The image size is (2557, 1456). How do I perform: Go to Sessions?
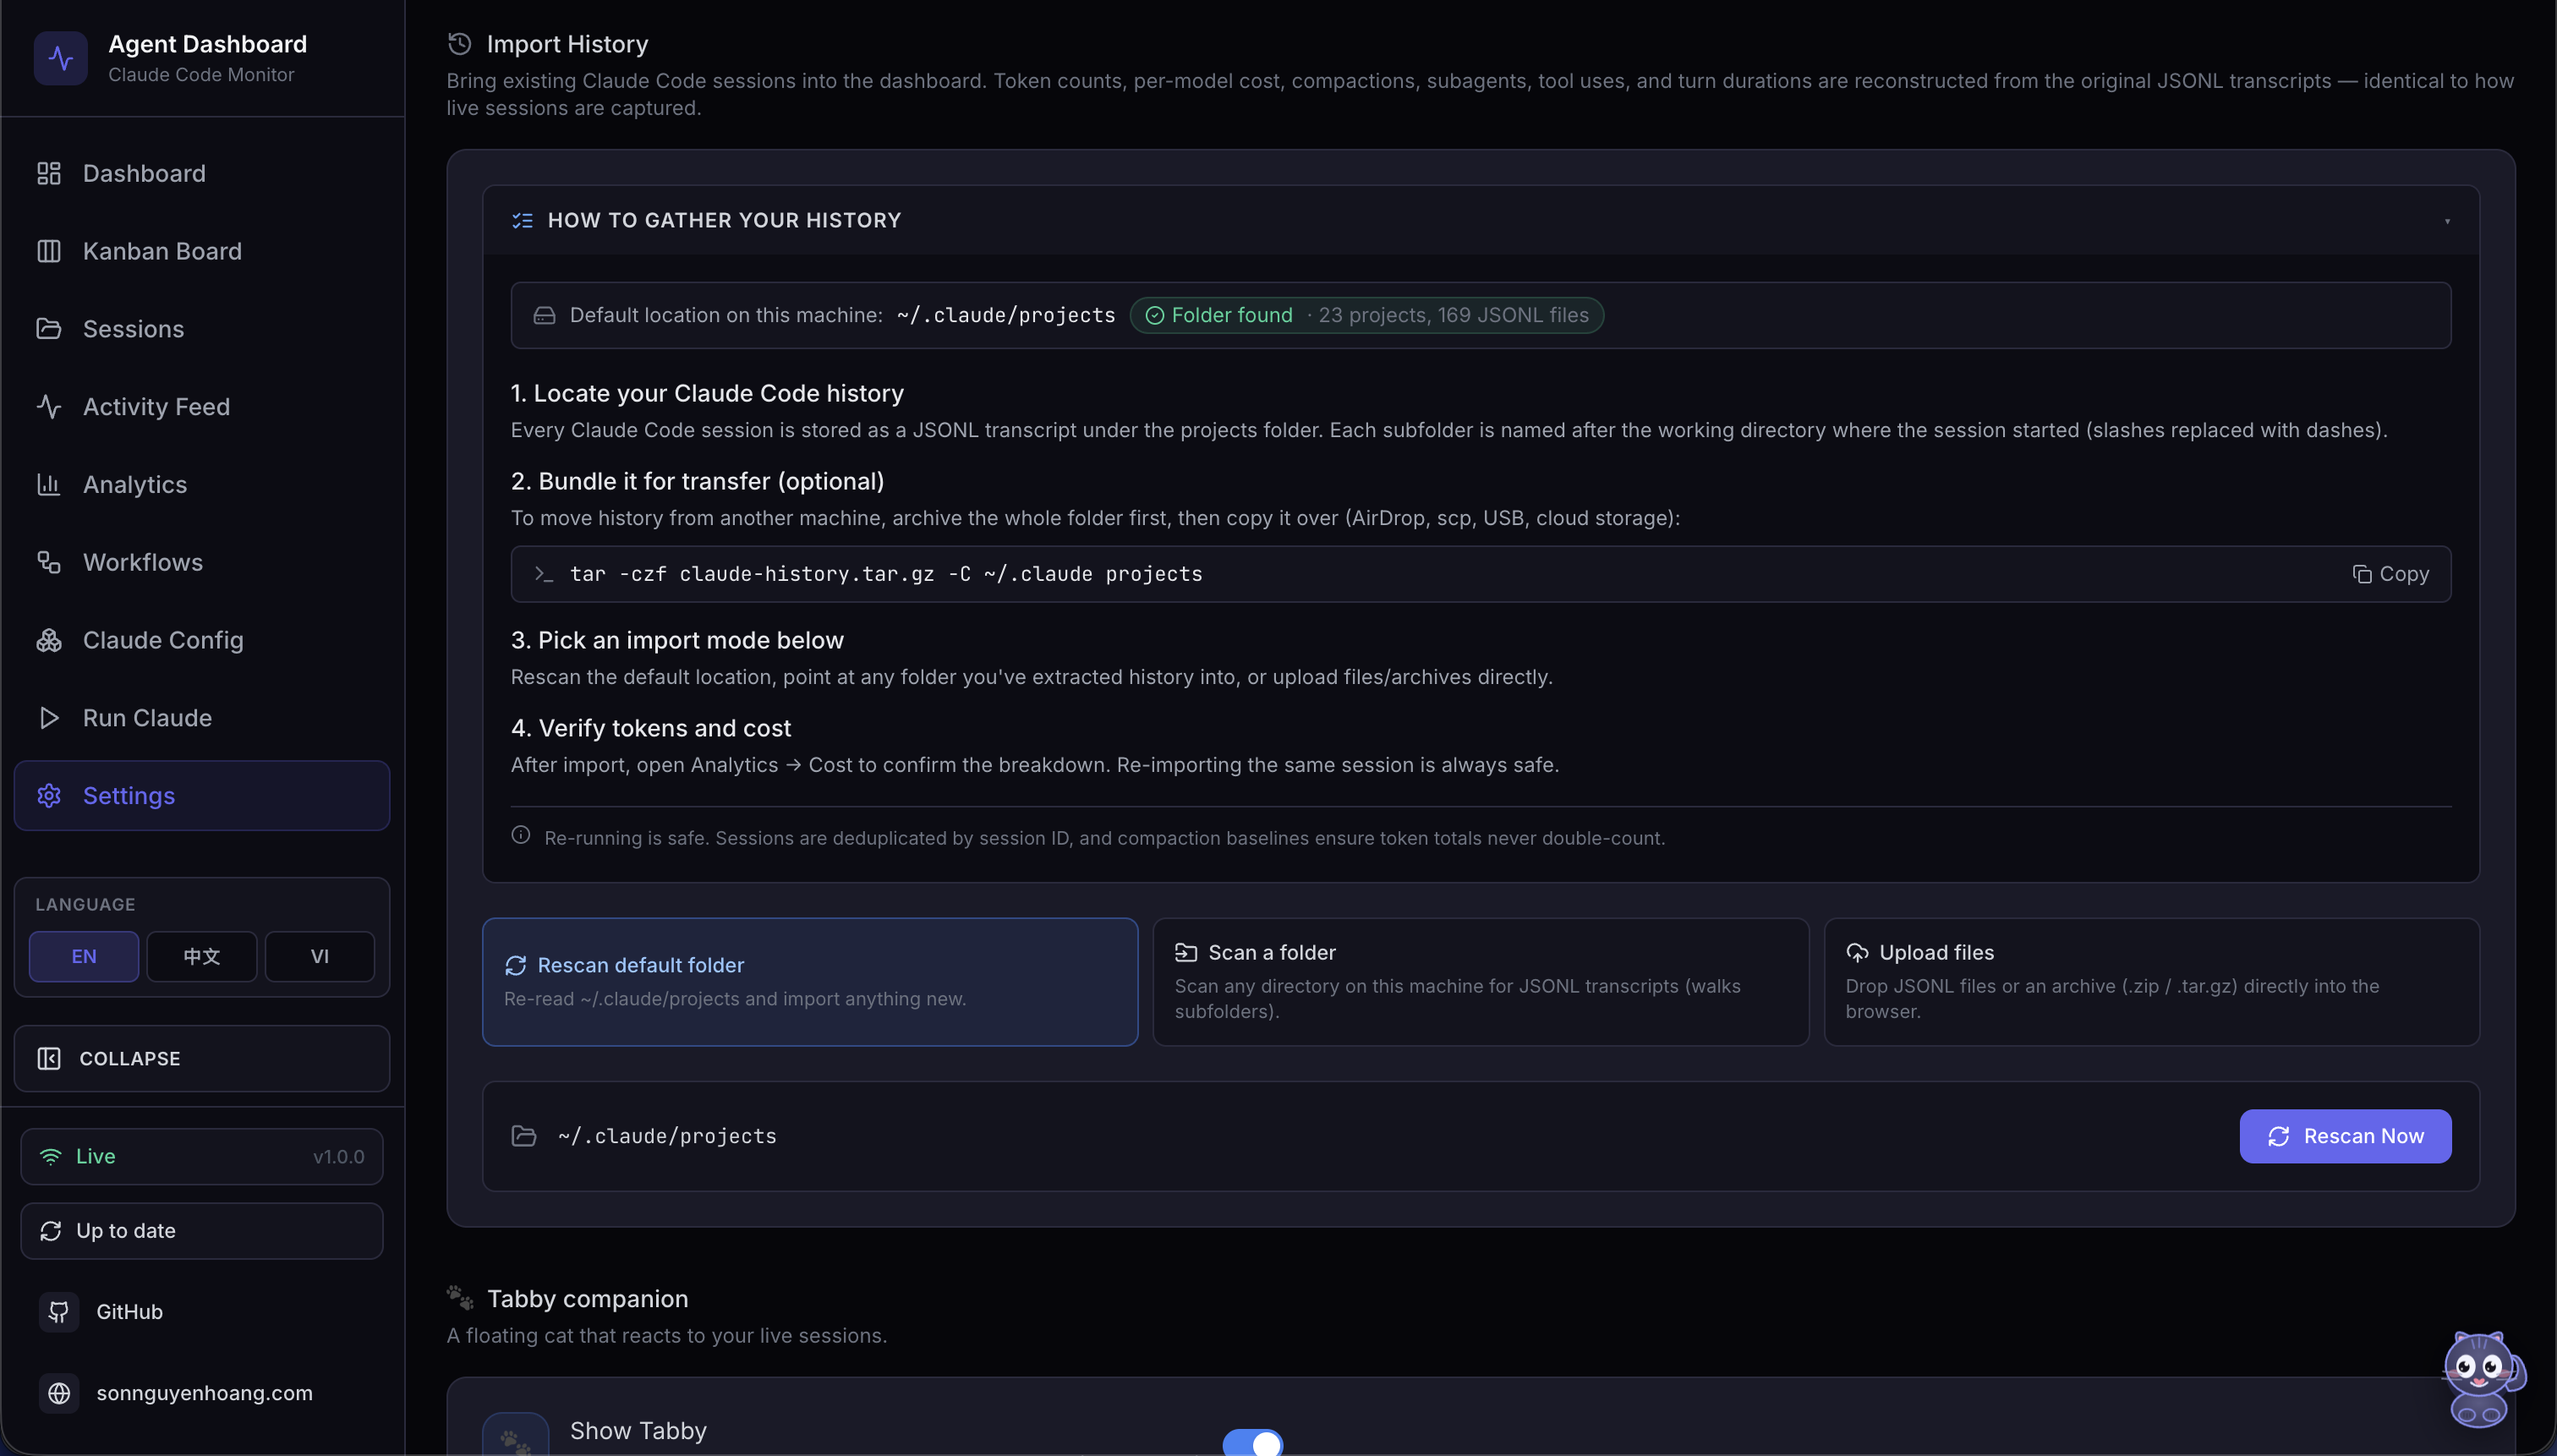click(x=202, y=329)
